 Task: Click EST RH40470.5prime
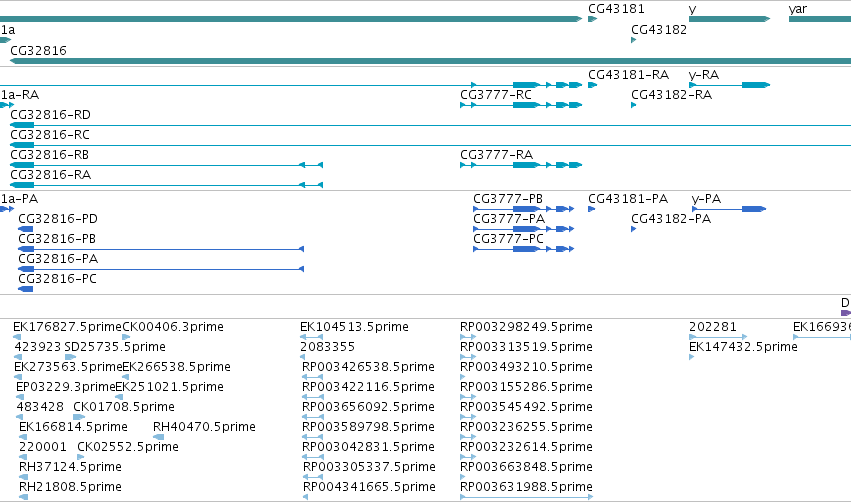(204, 427)
